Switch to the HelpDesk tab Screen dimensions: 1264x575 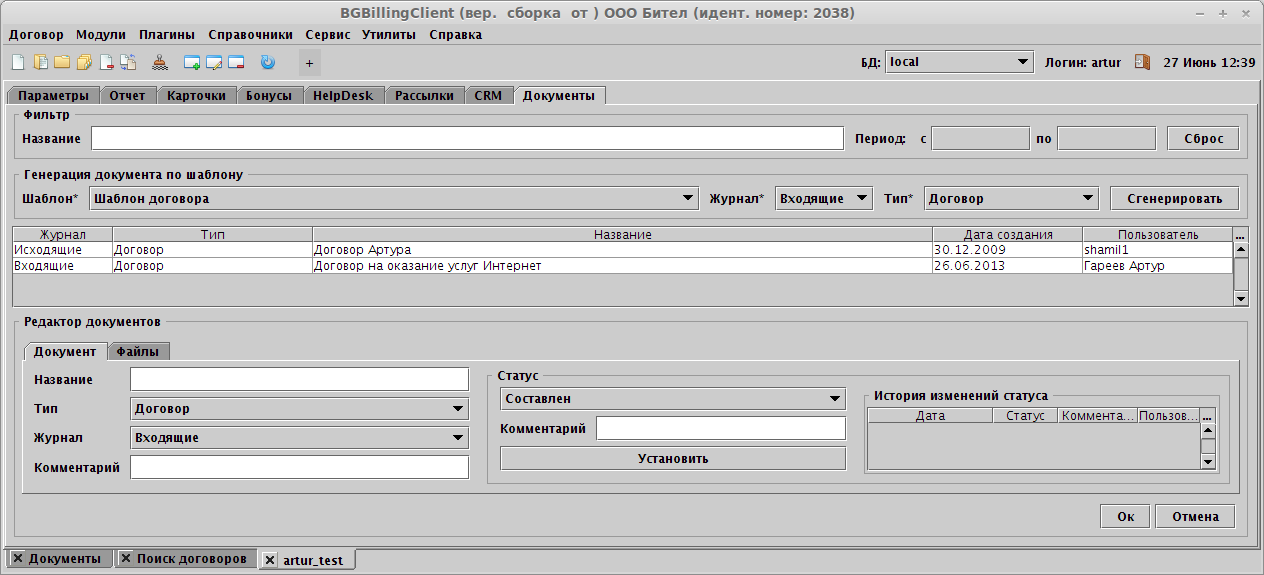click(342, 96)
